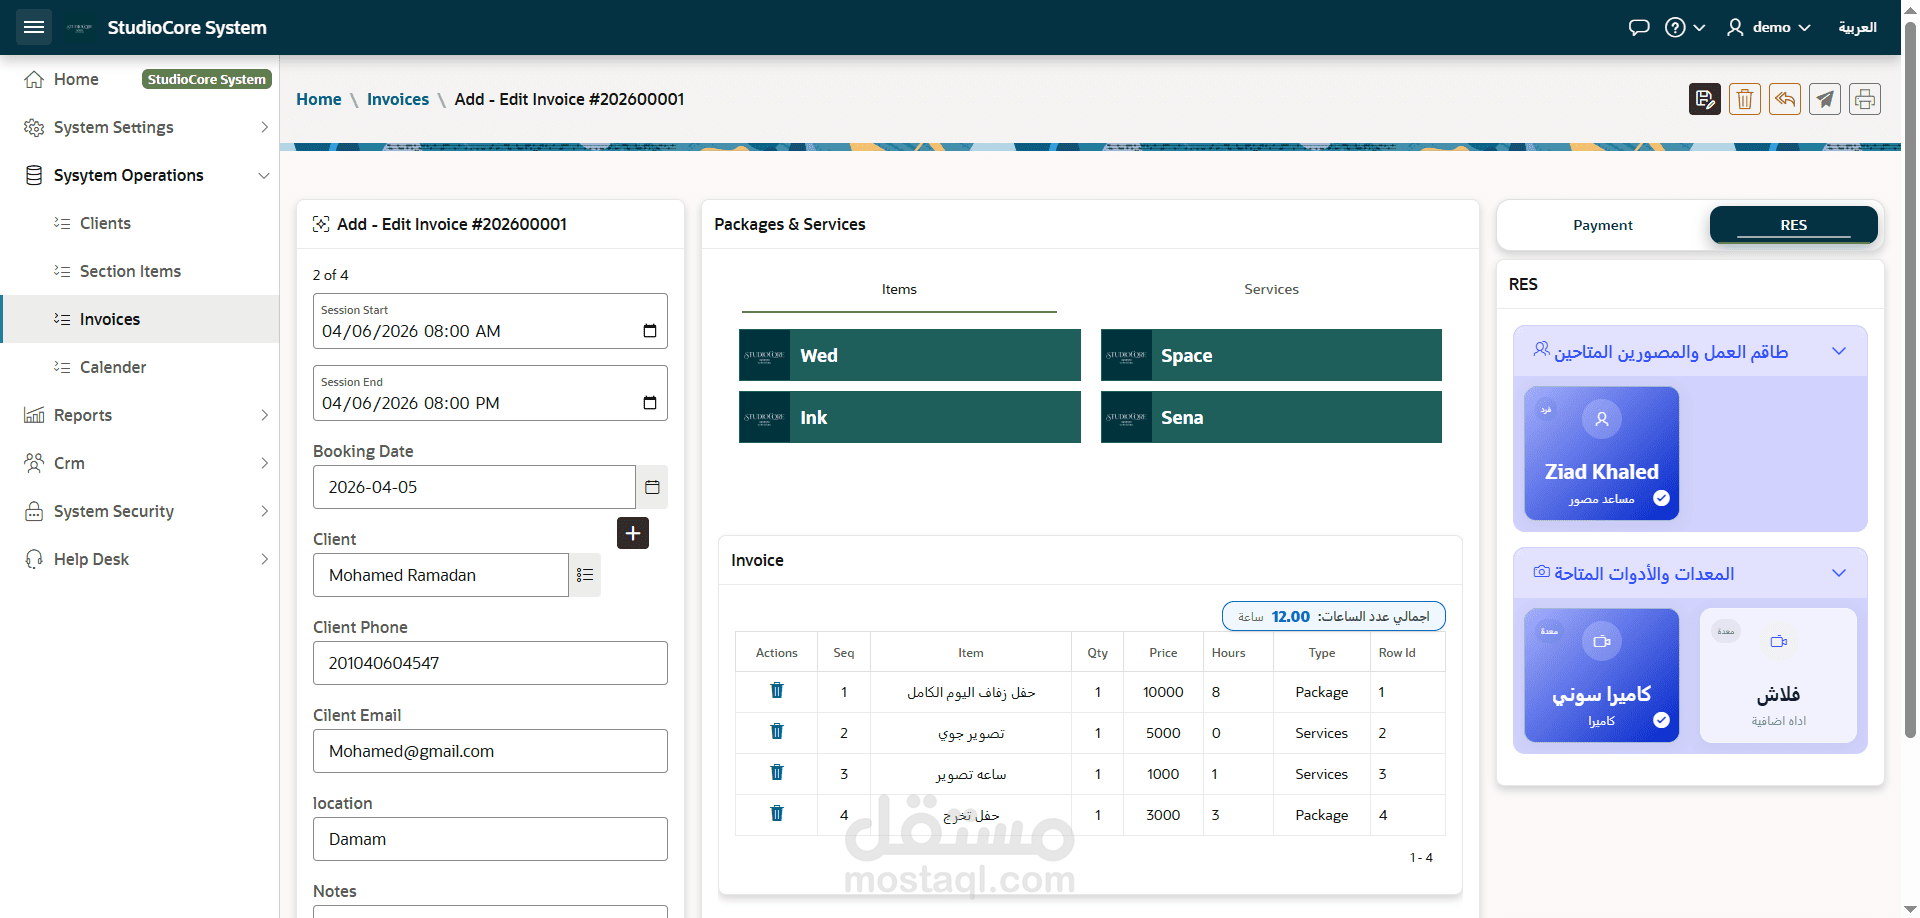
Task: Click the StudioCore logo in header
Action: [x=79, y=27]
